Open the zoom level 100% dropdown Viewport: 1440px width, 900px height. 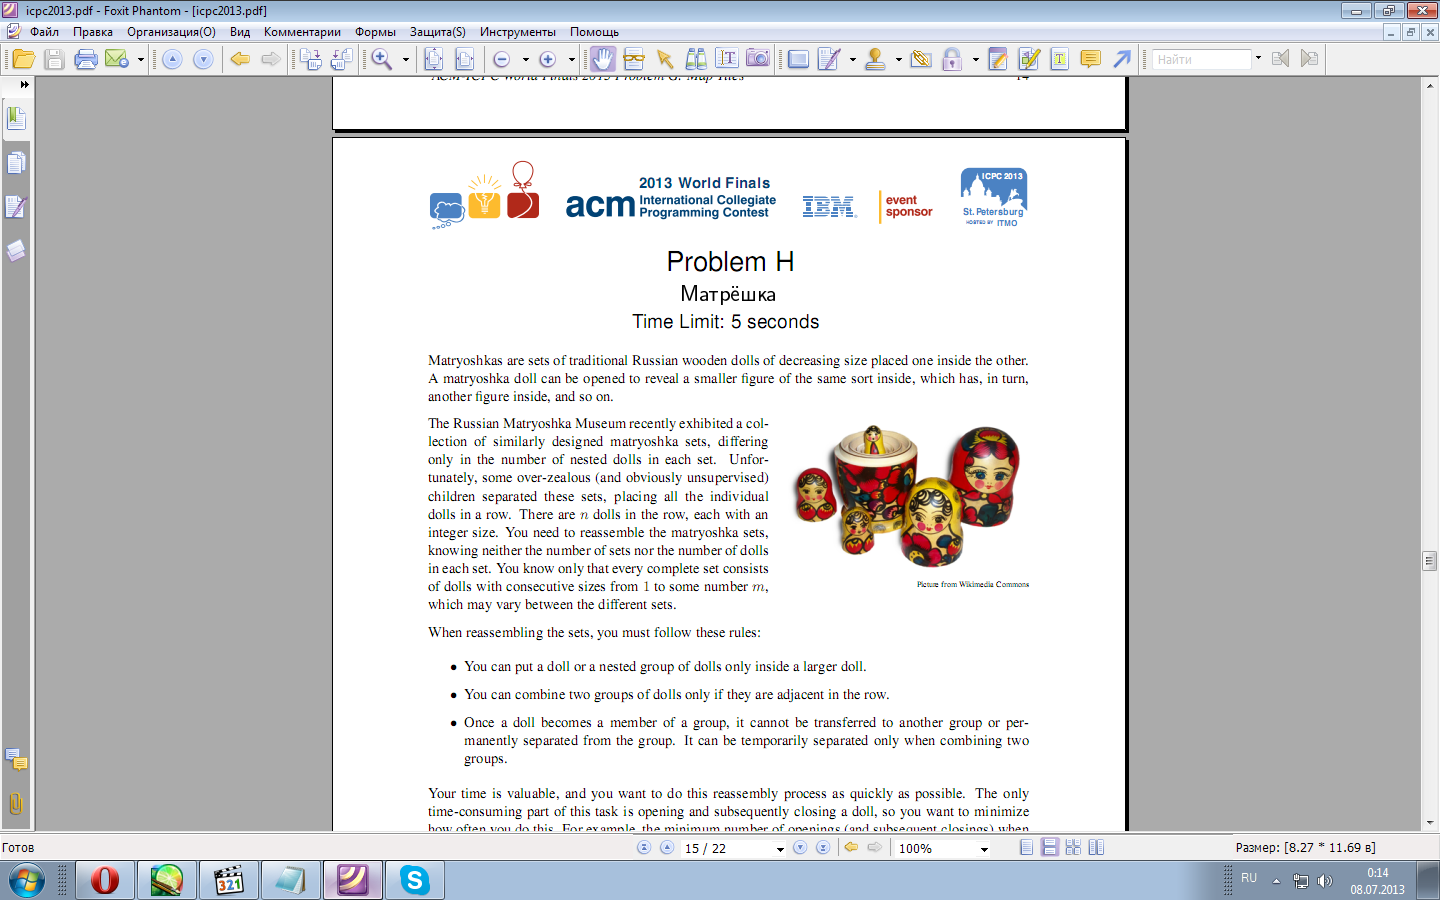[984, 849]
